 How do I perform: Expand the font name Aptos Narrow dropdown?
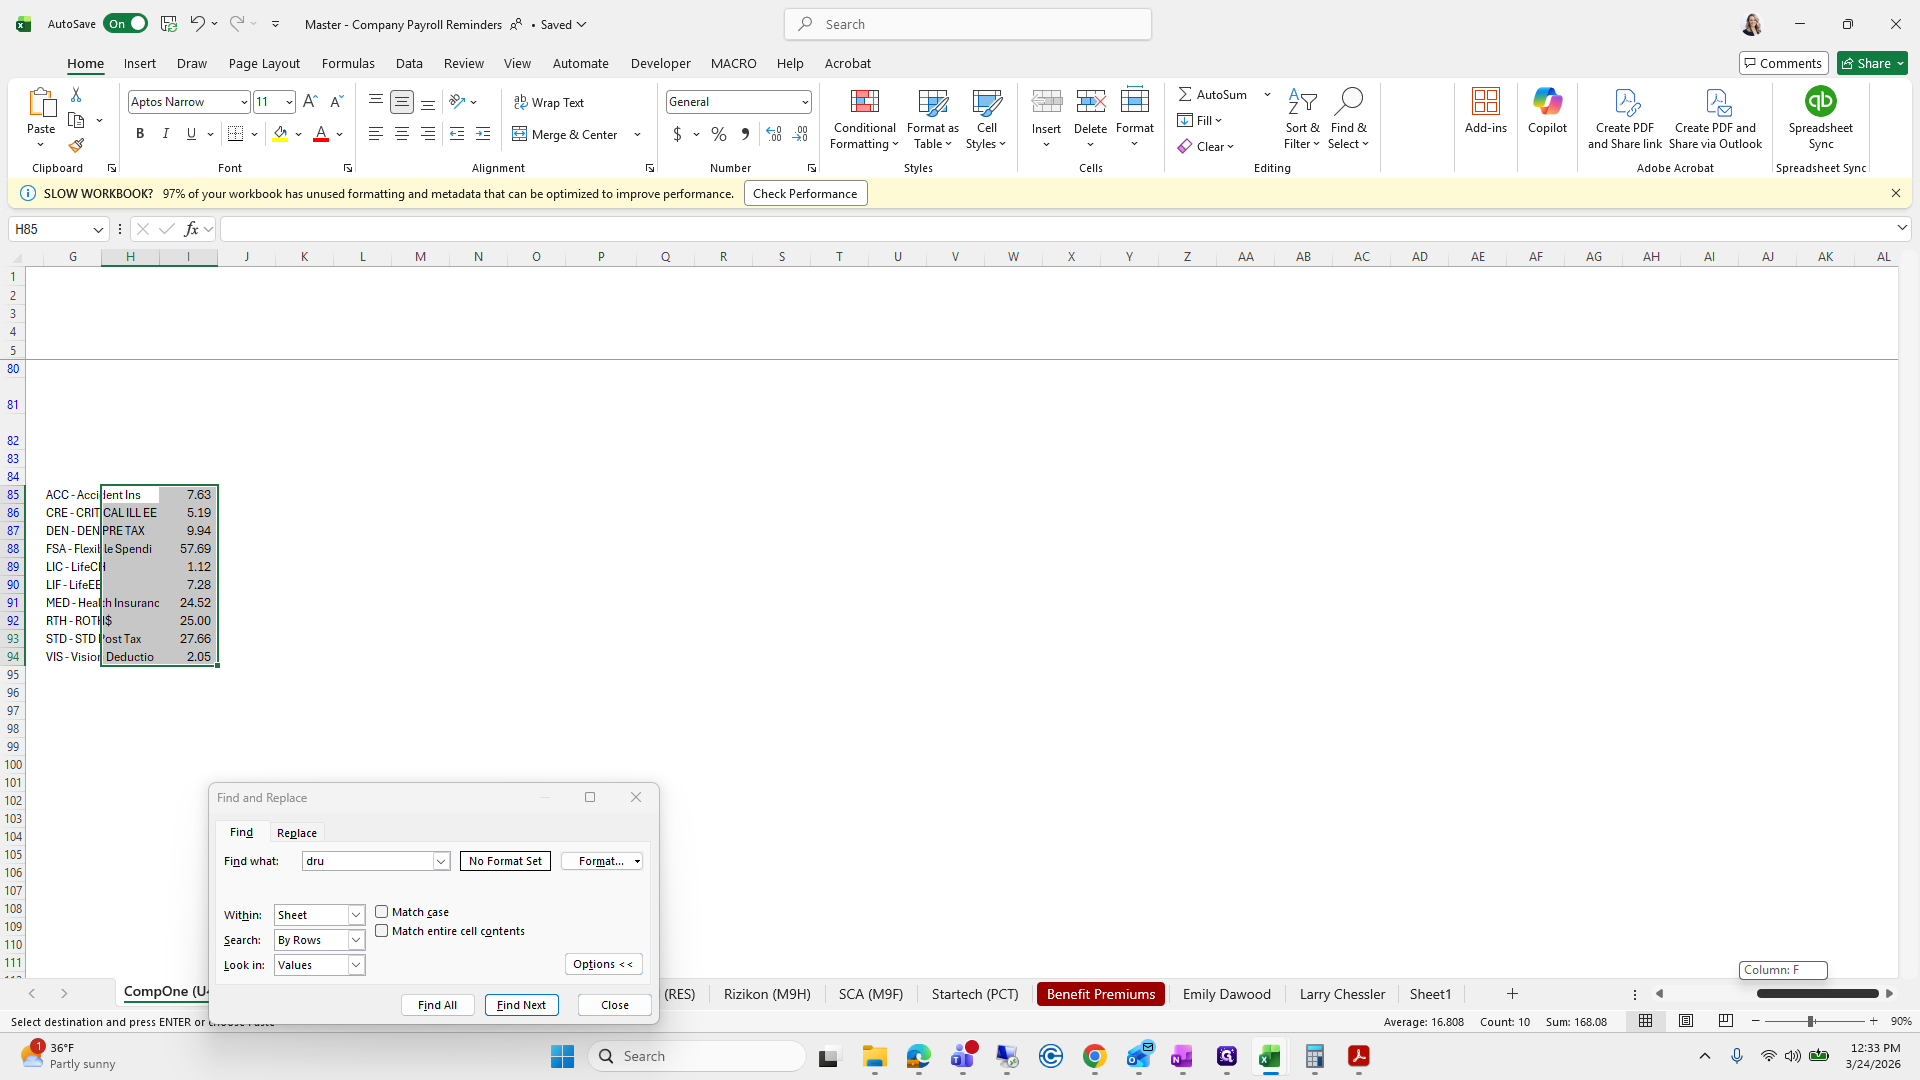(243, 102)
